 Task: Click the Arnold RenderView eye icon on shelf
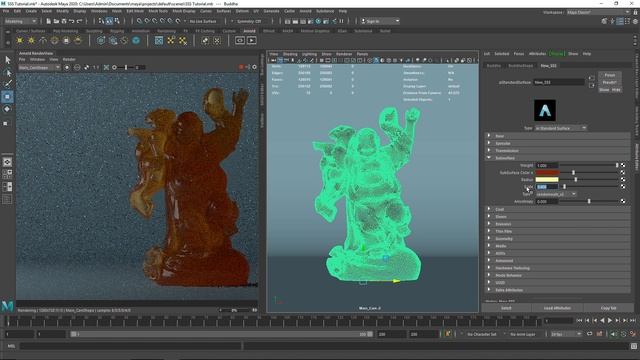click(240, 40)
